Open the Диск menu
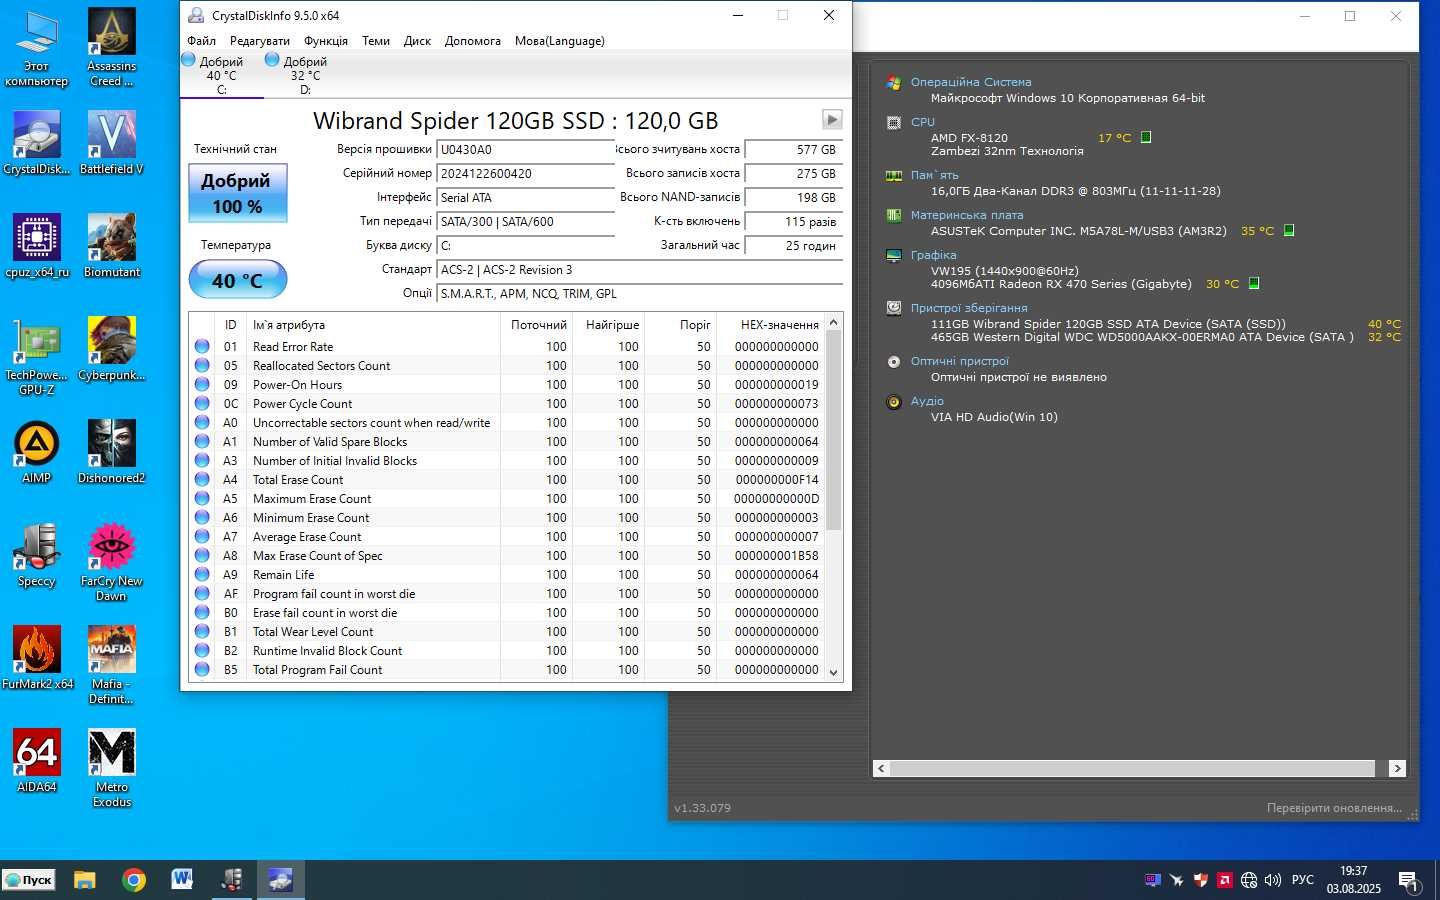 tap(417, 41)
